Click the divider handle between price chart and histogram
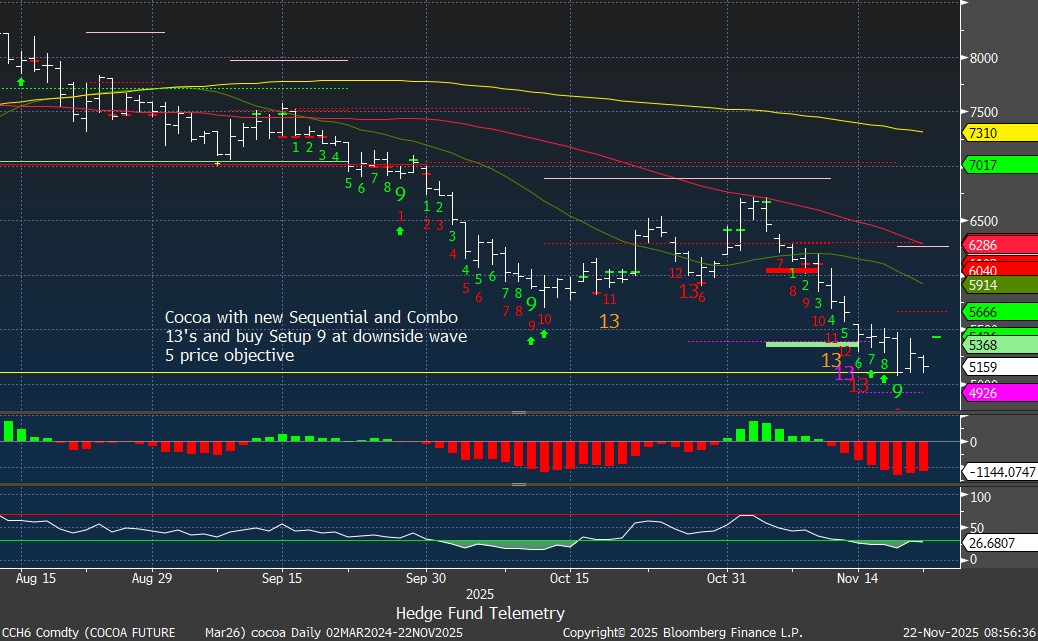 519,412
